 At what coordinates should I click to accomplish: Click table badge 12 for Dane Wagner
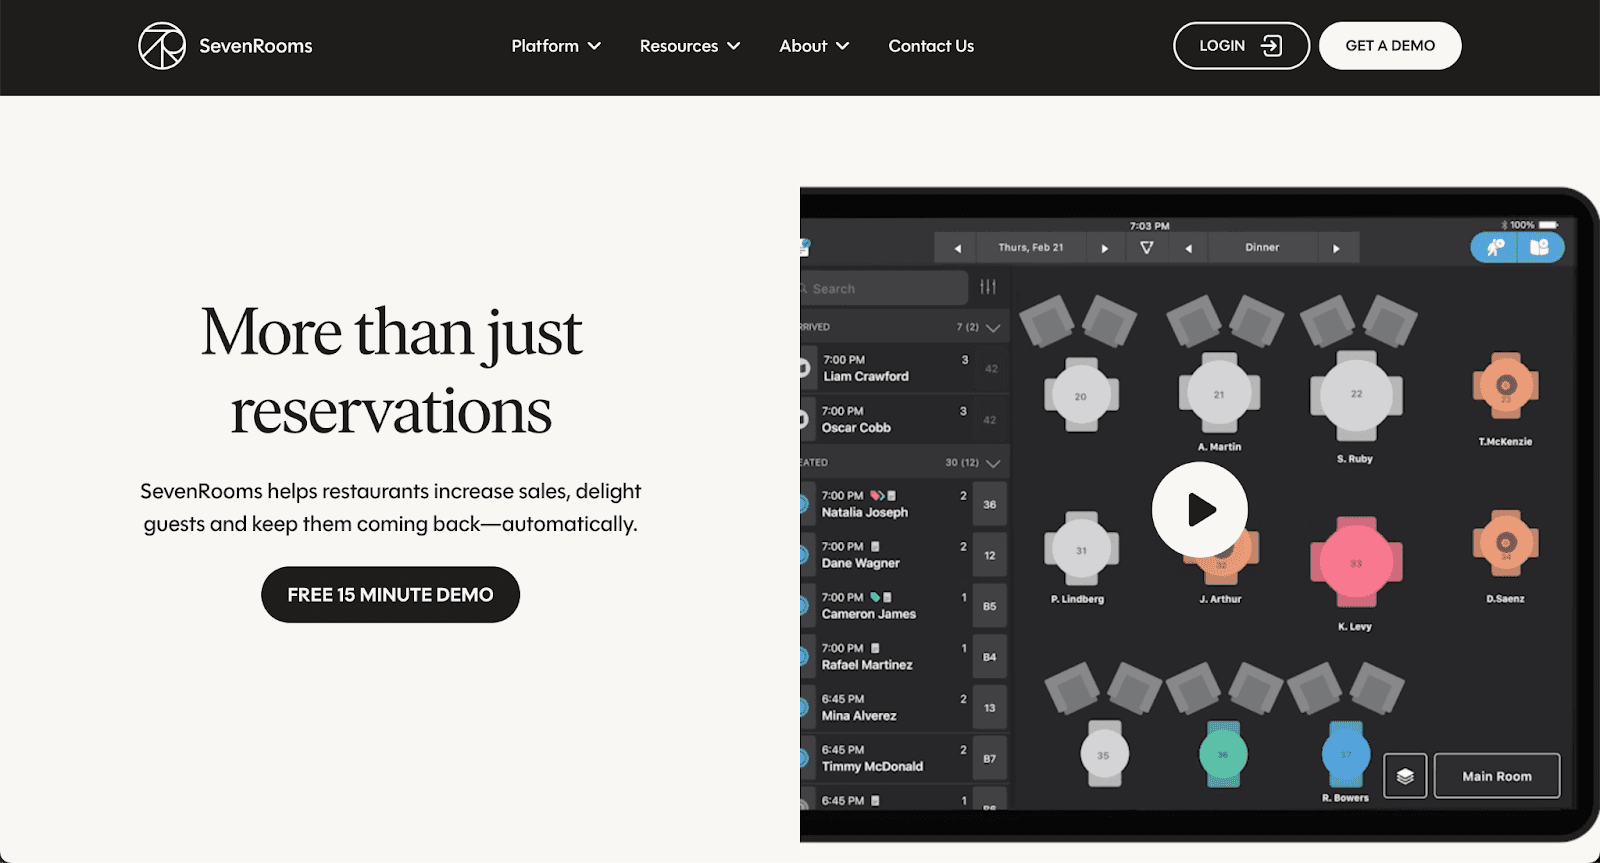coord(989,556)
